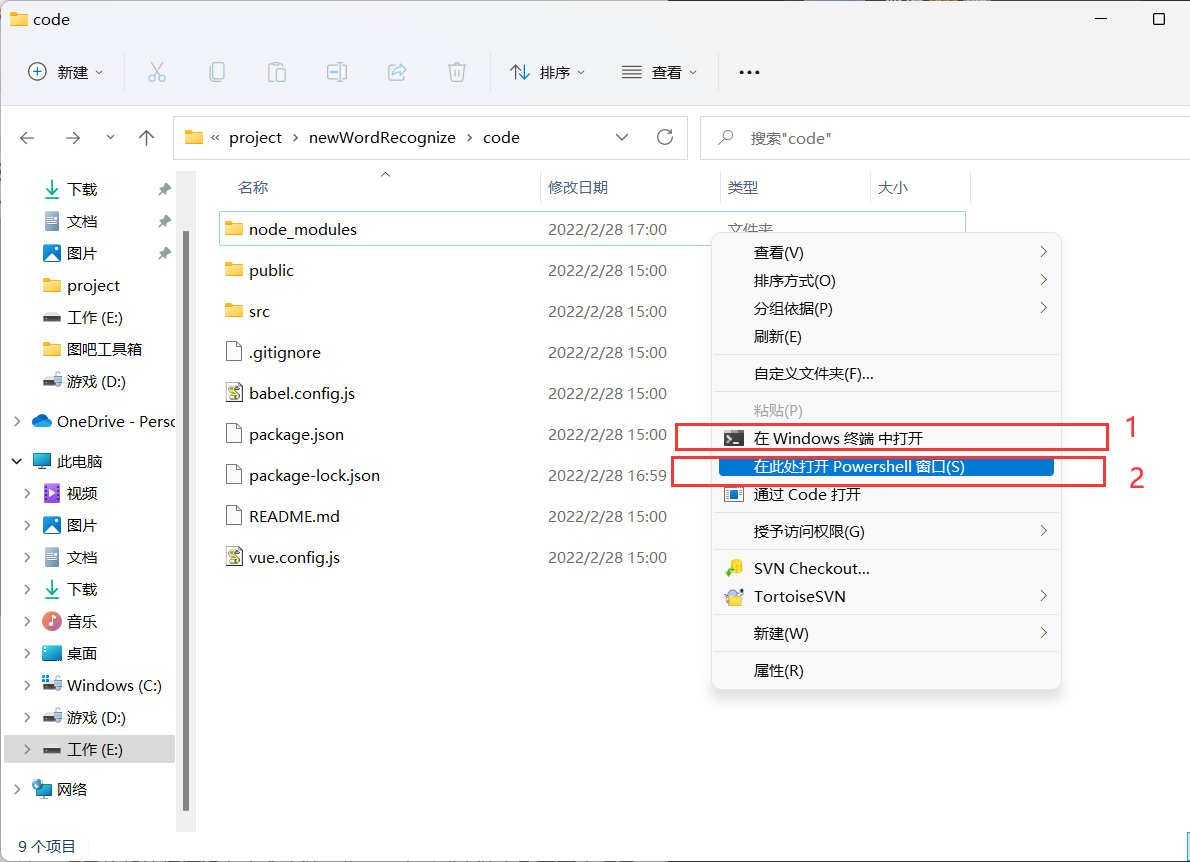Open the three-dot more options menu
Screen dimensions: 1190x862
(749, 72)
